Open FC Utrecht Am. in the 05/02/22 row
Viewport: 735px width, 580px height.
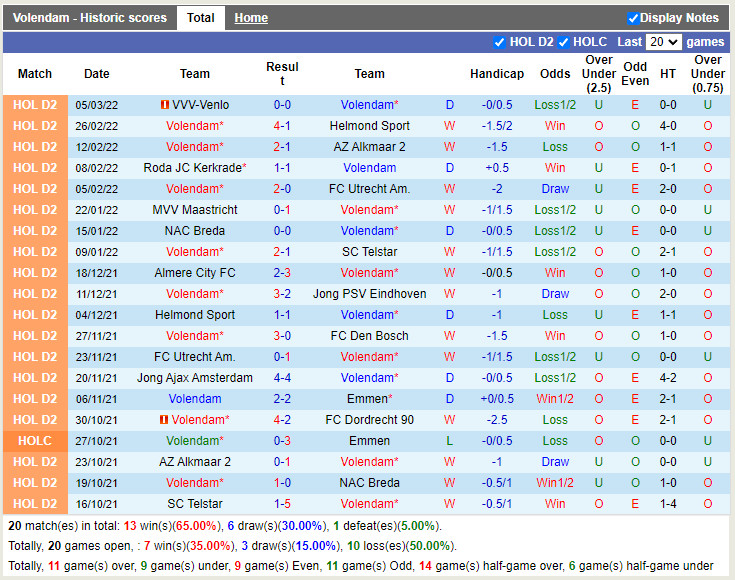click(x=369, y=189)
